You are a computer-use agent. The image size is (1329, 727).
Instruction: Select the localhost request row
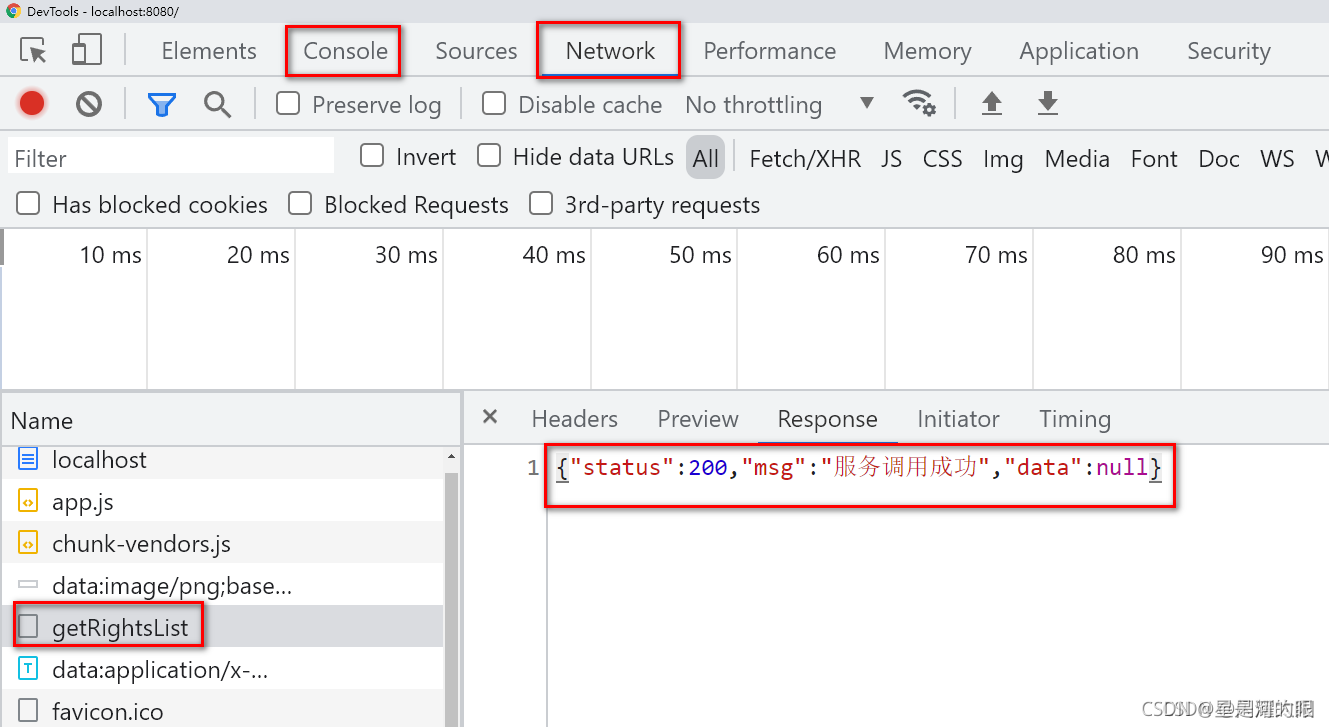222,460
